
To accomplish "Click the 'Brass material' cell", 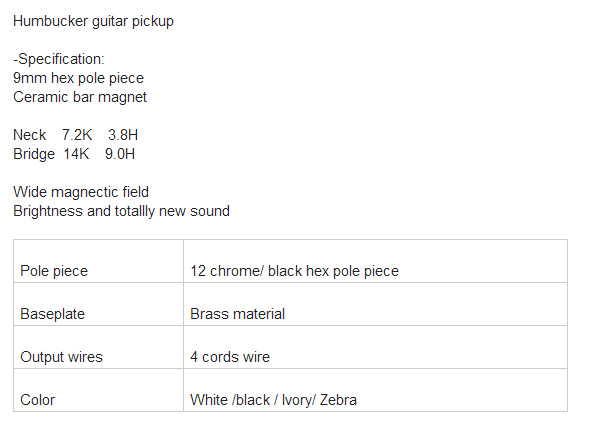I will (x=375, y=304).
